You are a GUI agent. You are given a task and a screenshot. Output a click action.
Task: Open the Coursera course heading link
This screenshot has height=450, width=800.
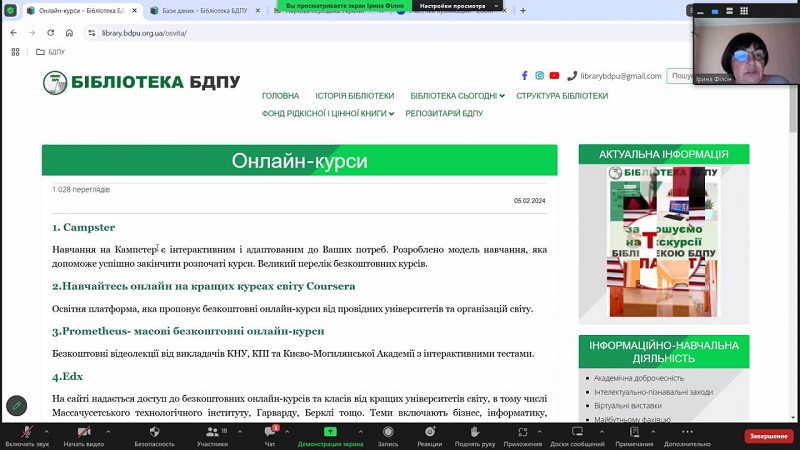point(204,286)
